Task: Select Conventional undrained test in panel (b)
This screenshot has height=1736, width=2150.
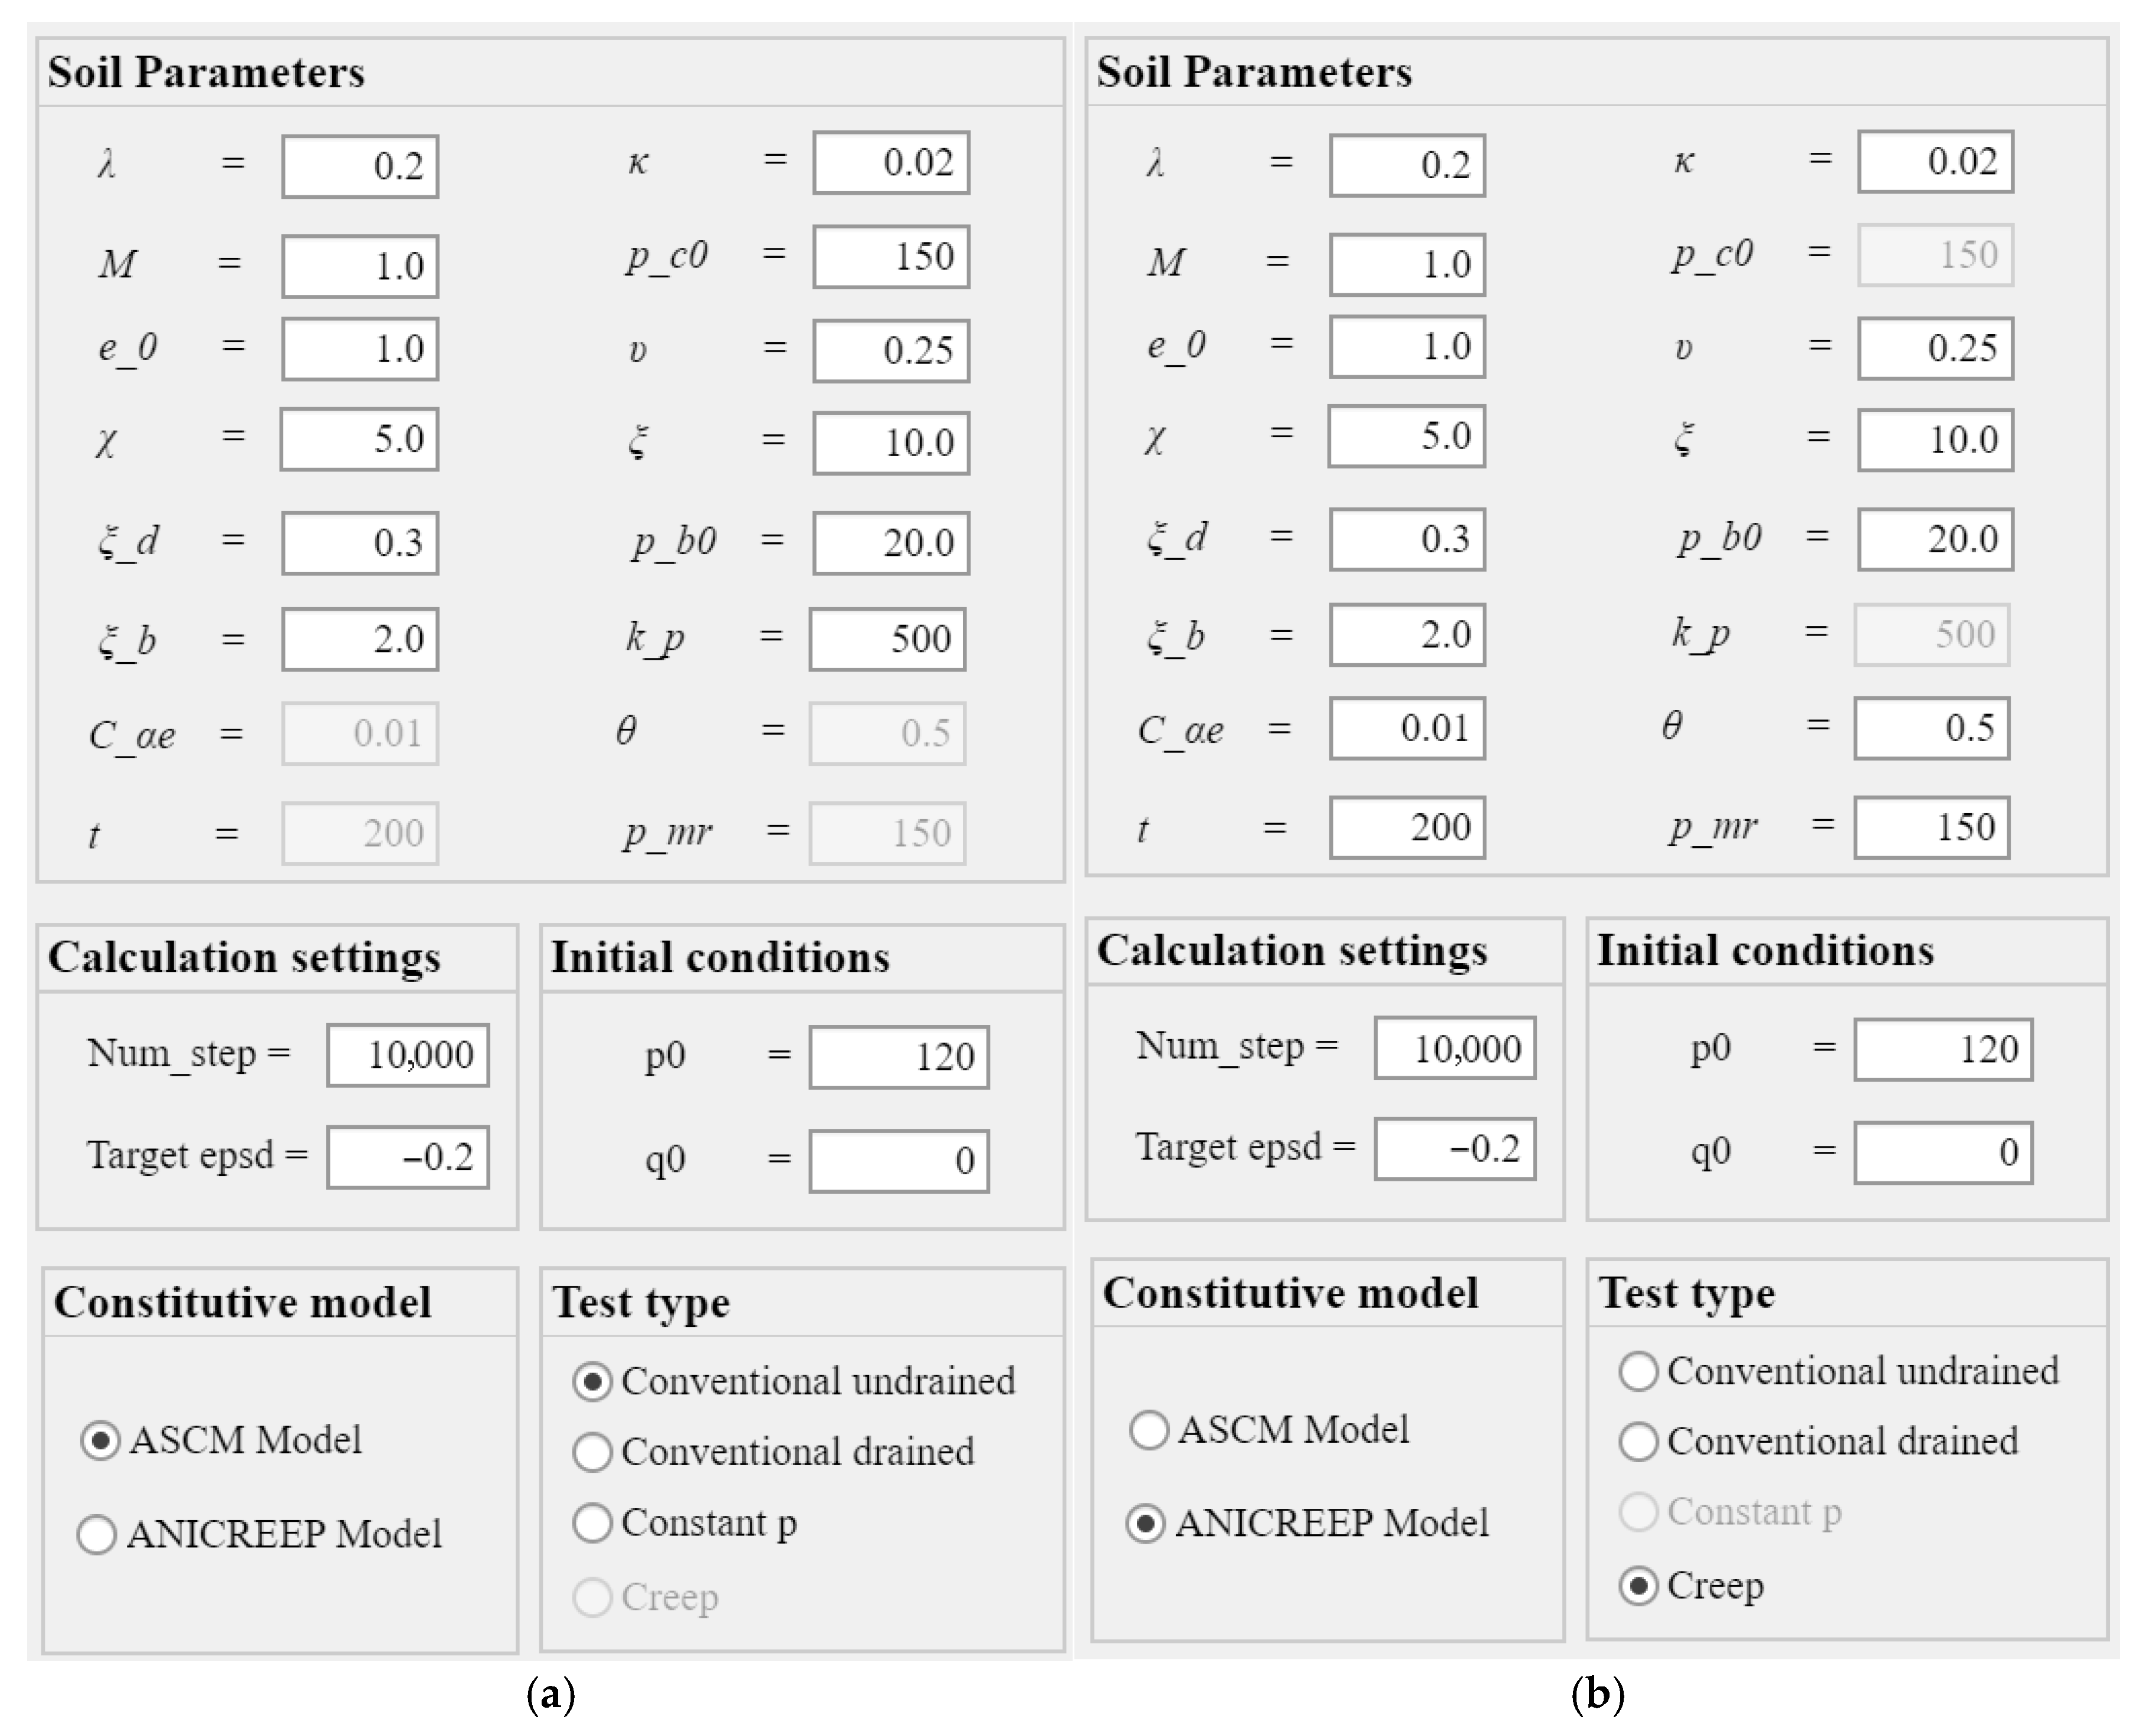Action: pos(1638,1371)
